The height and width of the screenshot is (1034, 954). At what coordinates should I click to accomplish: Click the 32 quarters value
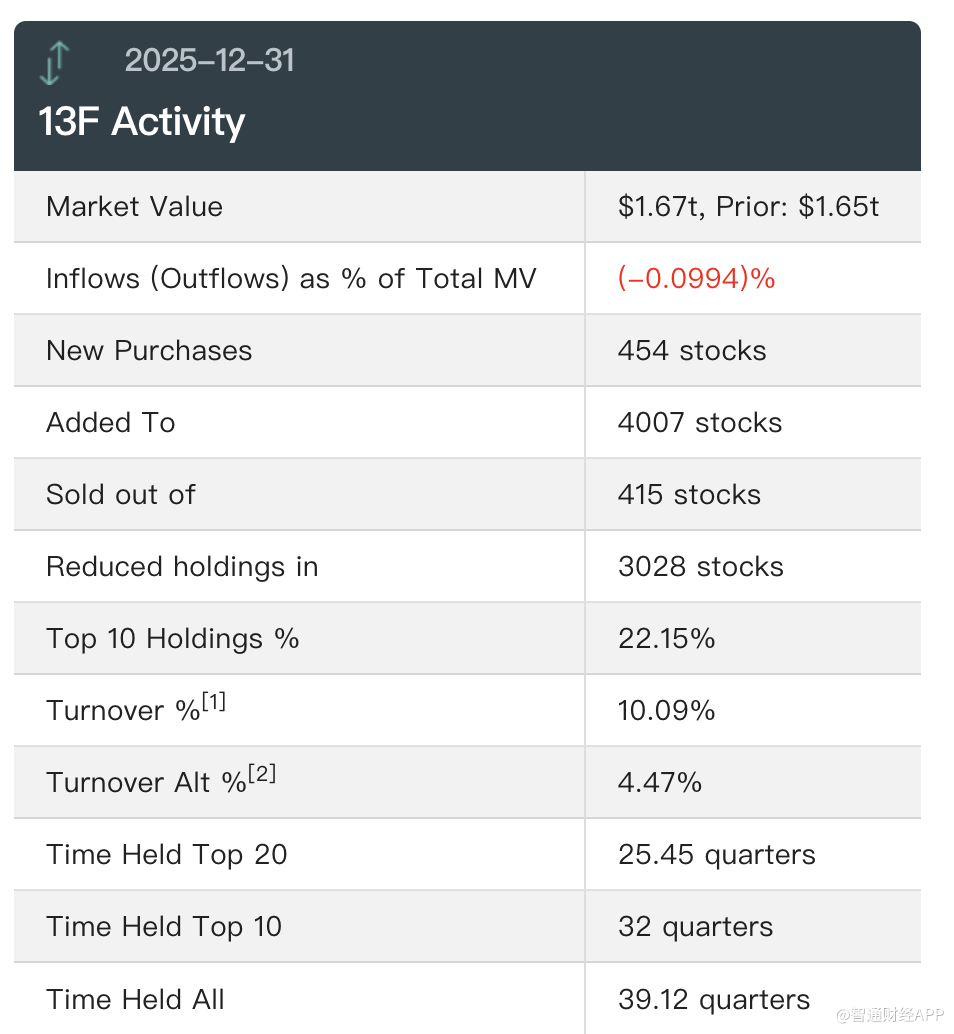(695, 927)
